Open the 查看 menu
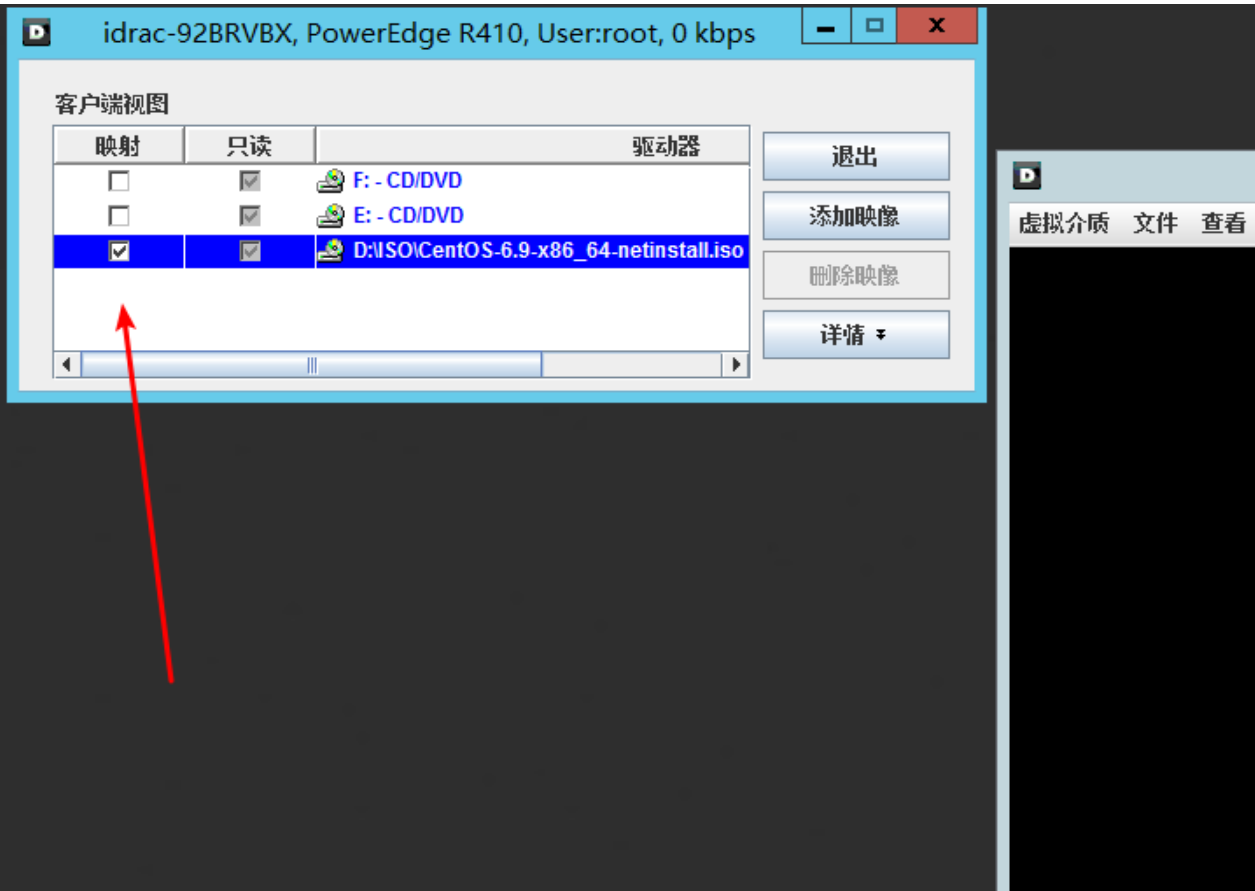The width and height of the screenshot is (1255, 891). [x=1223, y=223]
